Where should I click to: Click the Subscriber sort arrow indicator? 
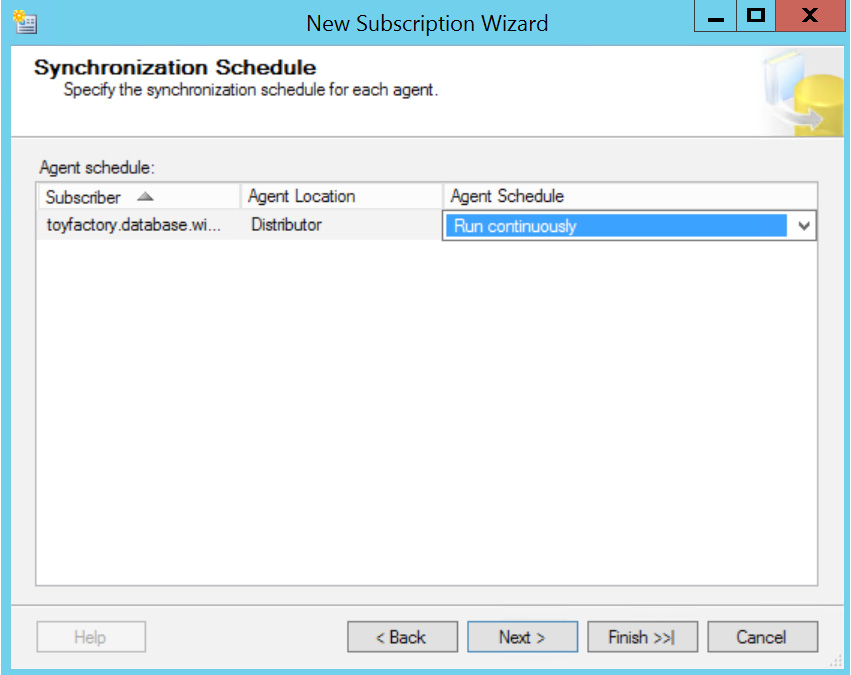point(145,196)
